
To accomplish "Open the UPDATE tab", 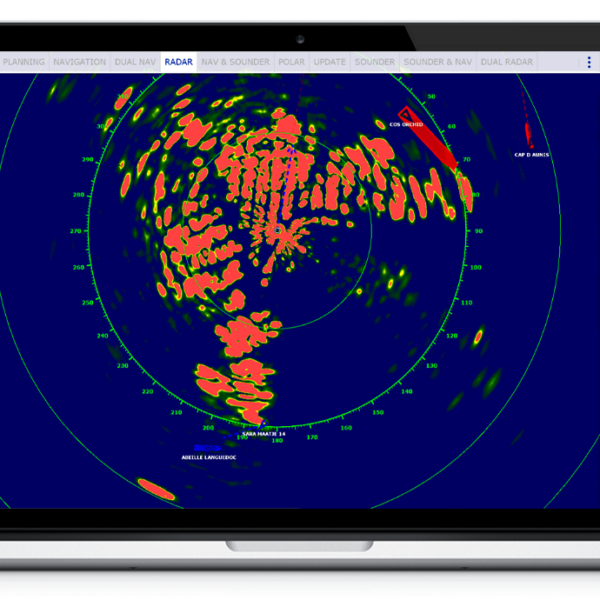I will click(329, 62).
